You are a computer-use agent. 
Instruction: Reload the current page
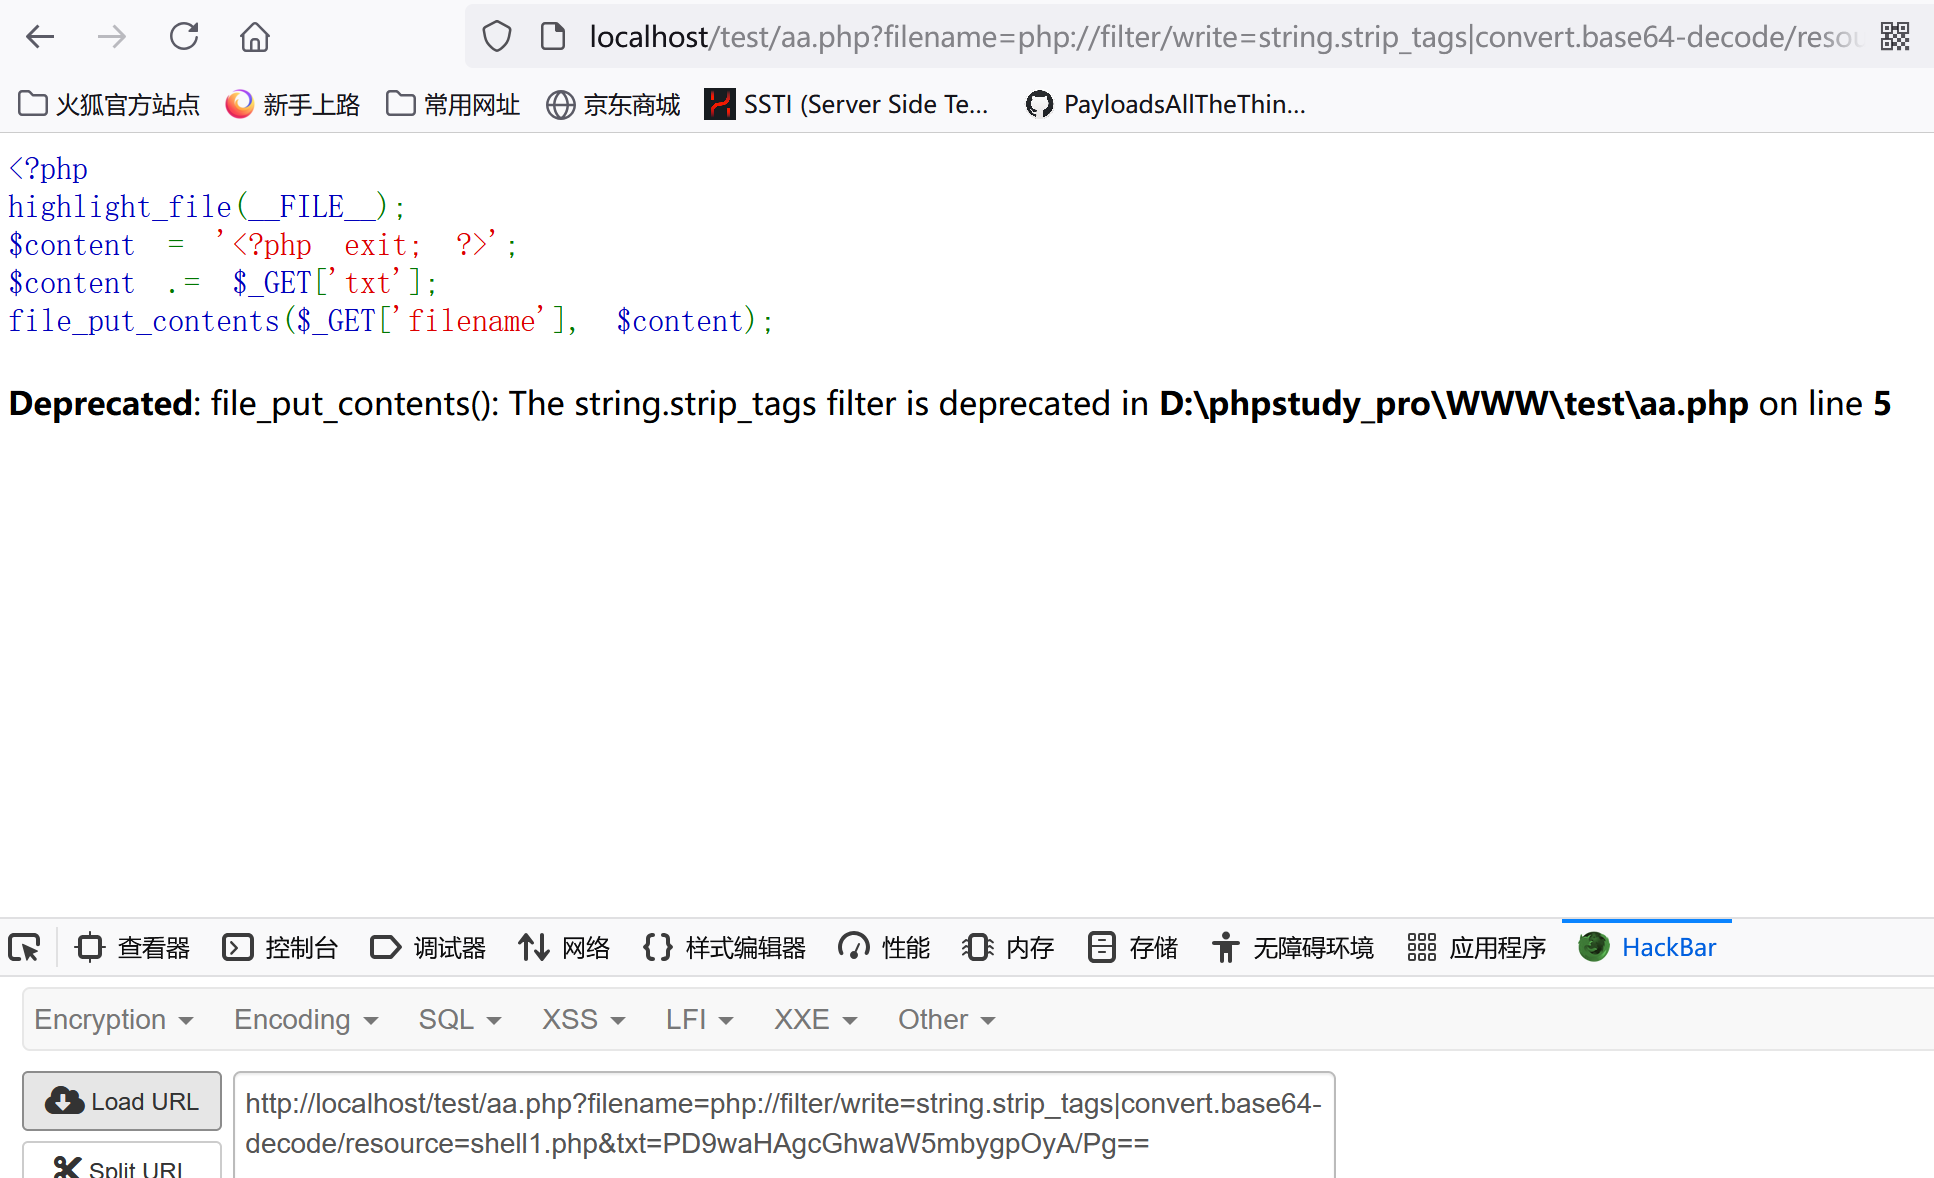tap(184, 37)
